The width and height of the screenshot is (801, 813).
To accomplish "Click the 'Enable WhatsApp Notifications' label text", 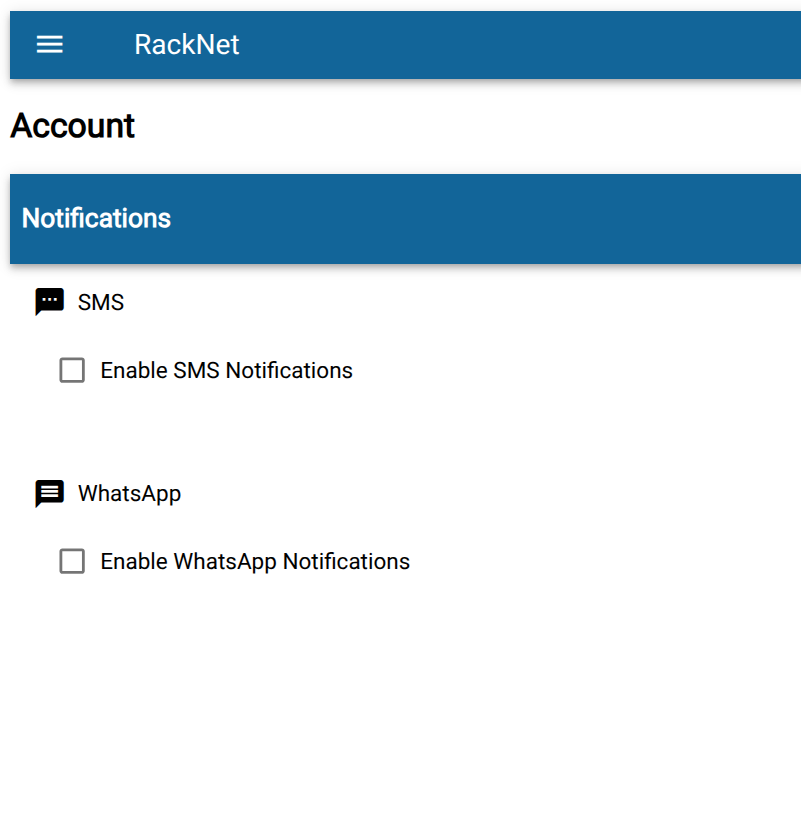I will (x=255, y=562).
